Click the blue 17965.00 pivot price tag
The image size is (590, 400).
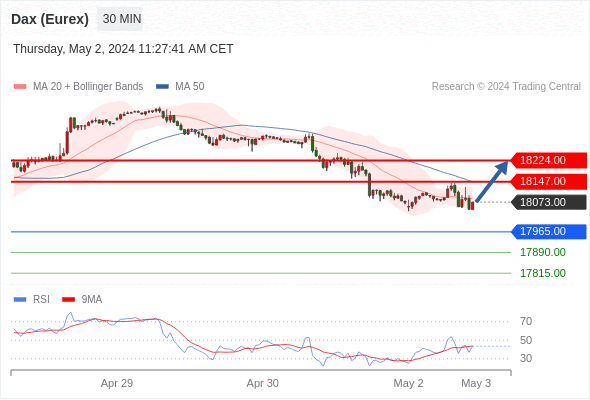tap(549, 231)
